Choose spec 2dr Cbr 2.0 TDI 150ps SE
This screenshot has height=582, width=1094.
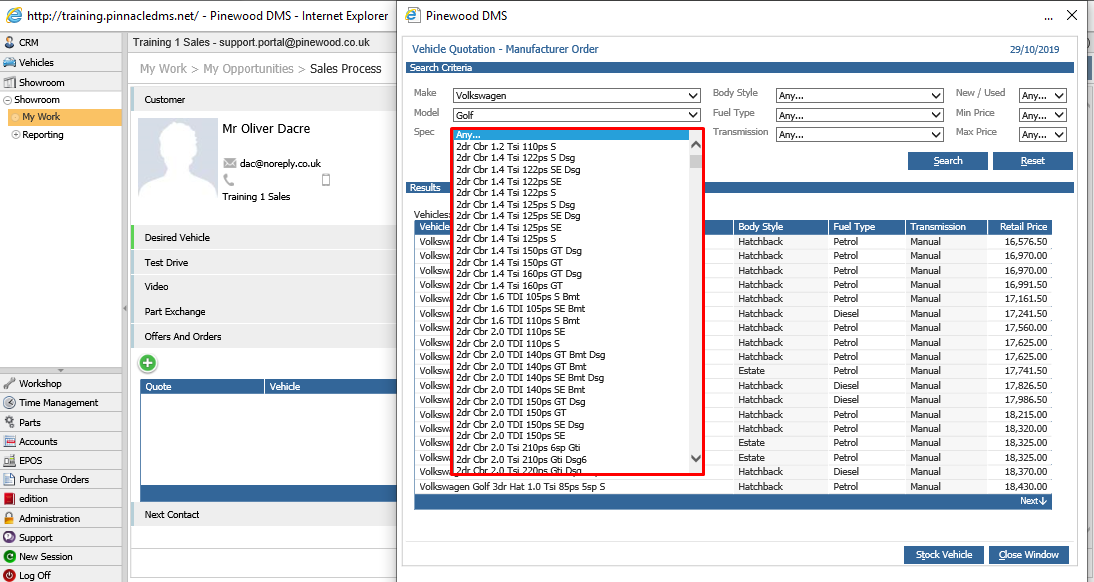[571, 435]
